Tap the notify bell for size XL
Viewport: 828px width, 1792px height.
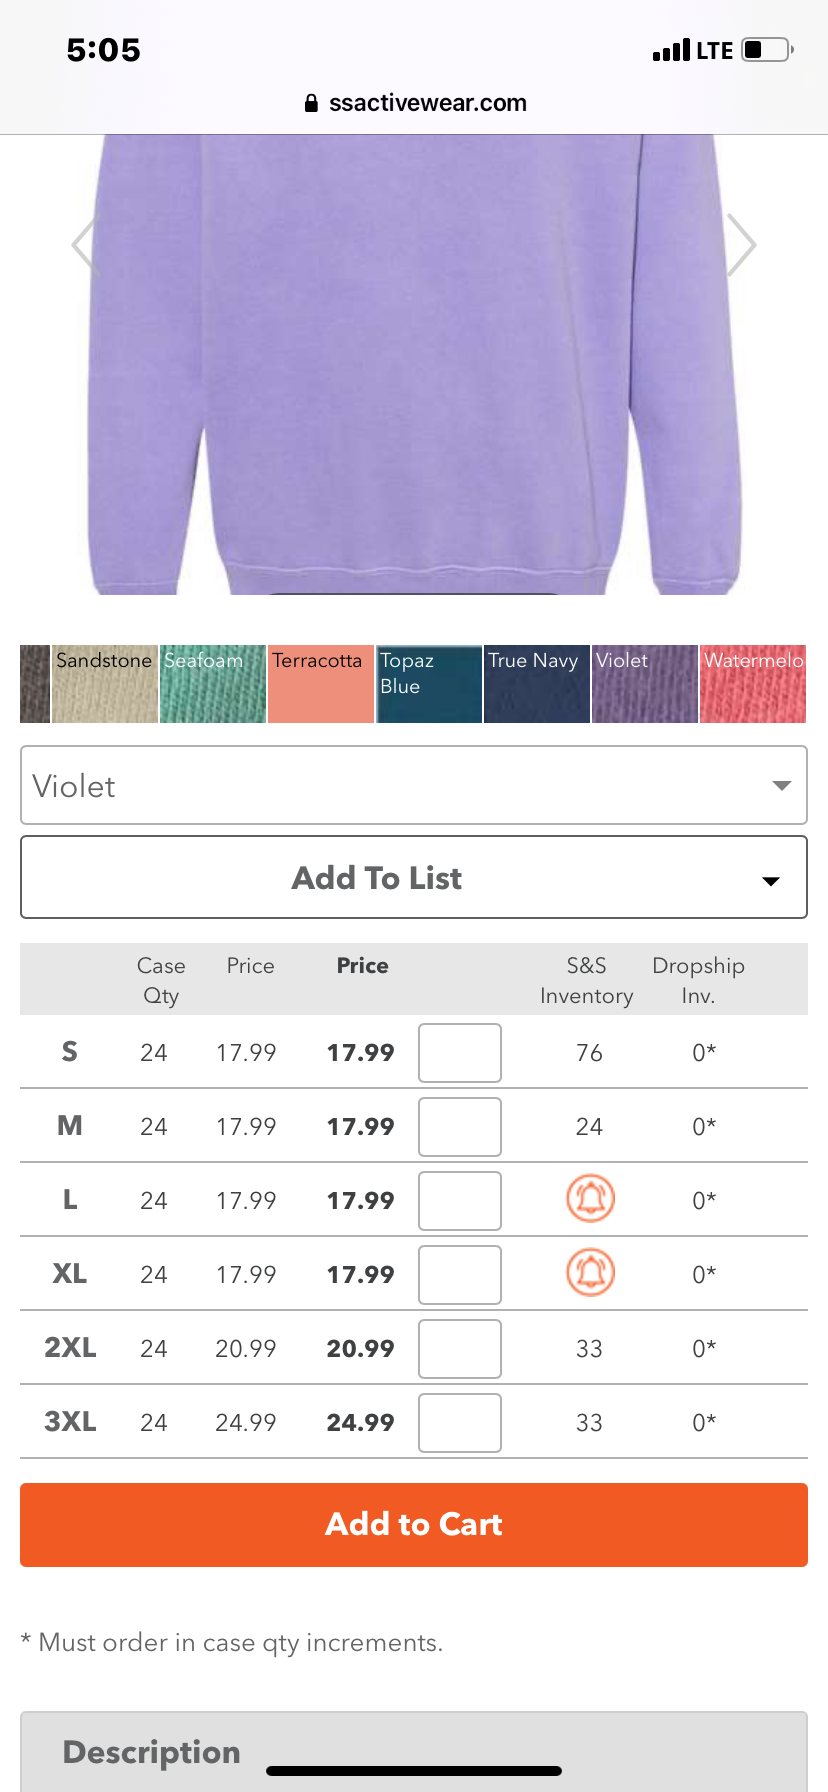tap(589, 1274)
